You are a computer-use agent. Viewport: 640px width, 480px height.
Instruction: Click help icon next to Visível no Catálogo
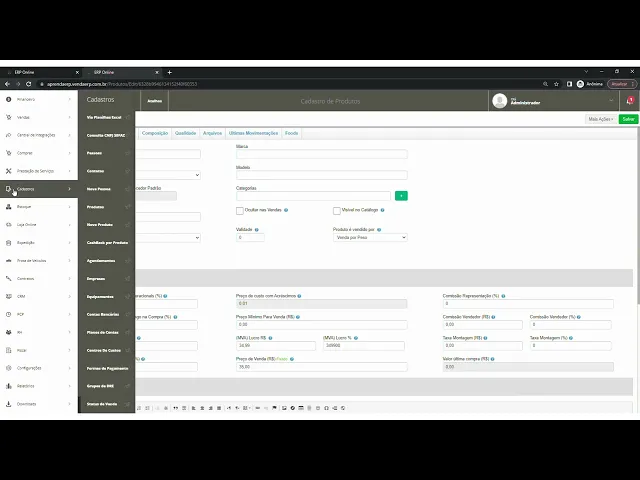tap(382, 210)
